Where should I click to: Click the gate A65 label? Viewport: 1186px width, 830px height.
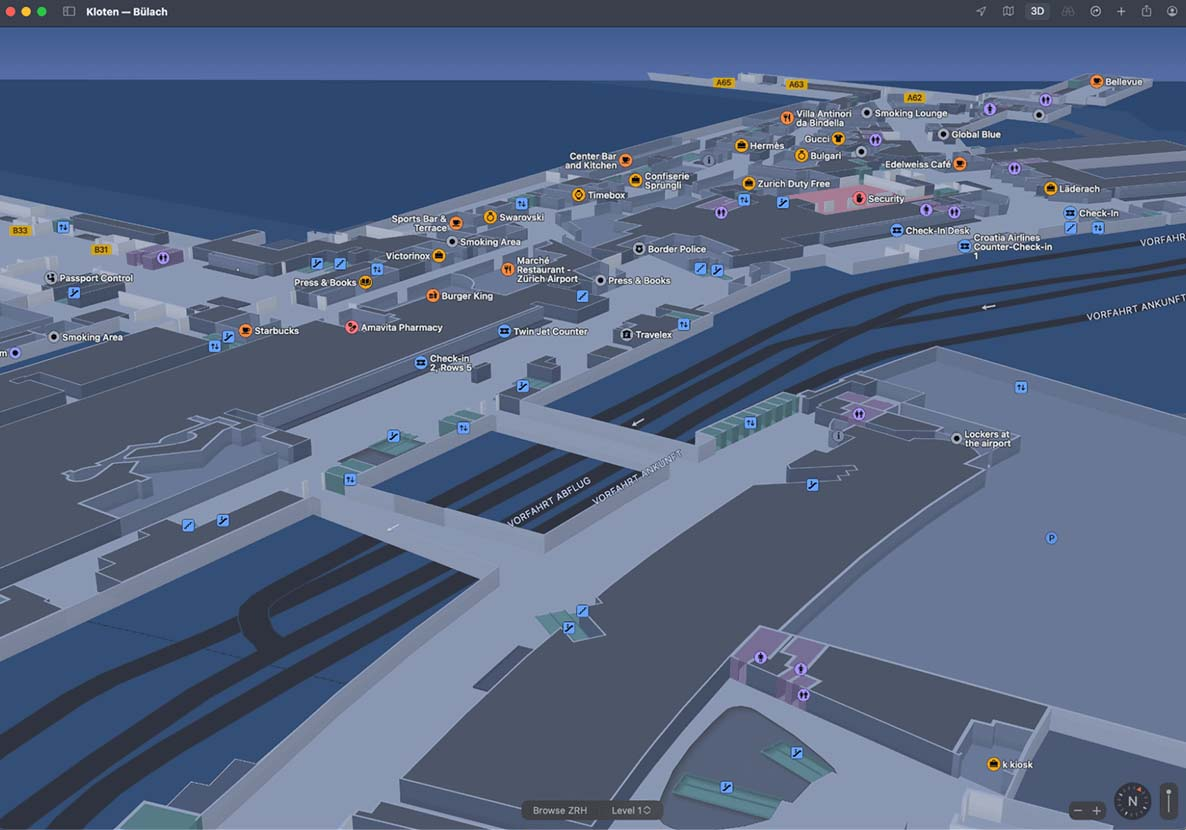pos(724,82)
